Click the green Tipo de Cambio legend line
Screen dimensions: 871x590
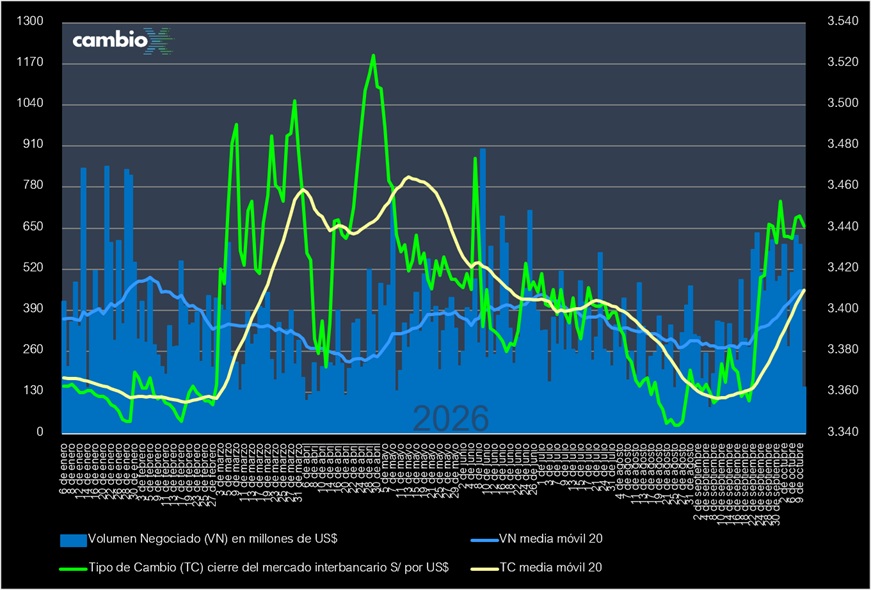[x=73, y=568]
